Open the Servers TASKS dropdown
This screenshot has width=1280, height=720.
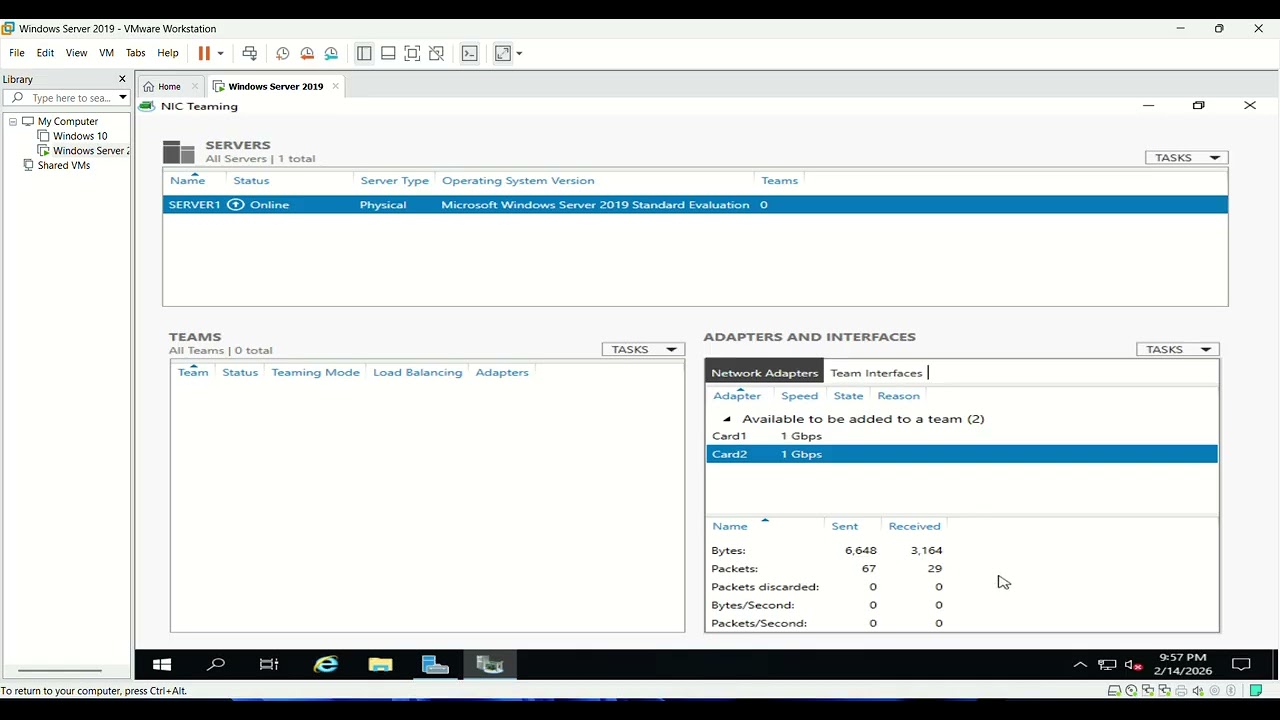click(x=1186, y=158)
